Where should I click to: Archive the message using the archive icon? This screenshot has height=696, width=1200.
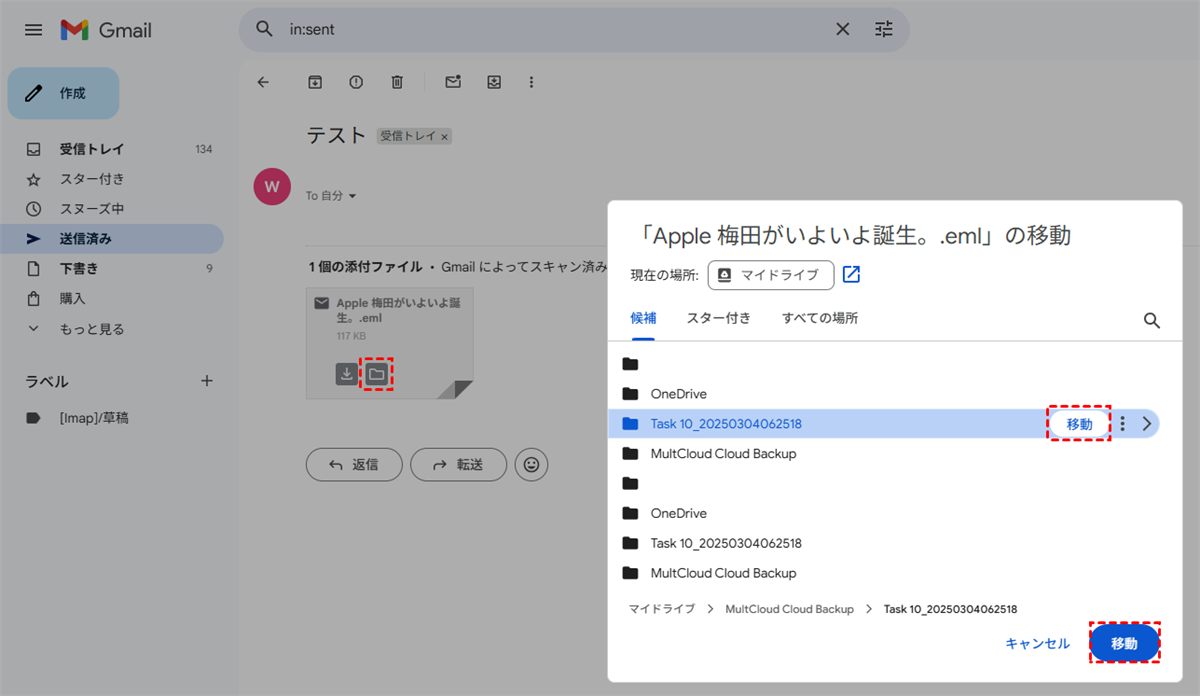pyautogui.click(x=315, y=82)
